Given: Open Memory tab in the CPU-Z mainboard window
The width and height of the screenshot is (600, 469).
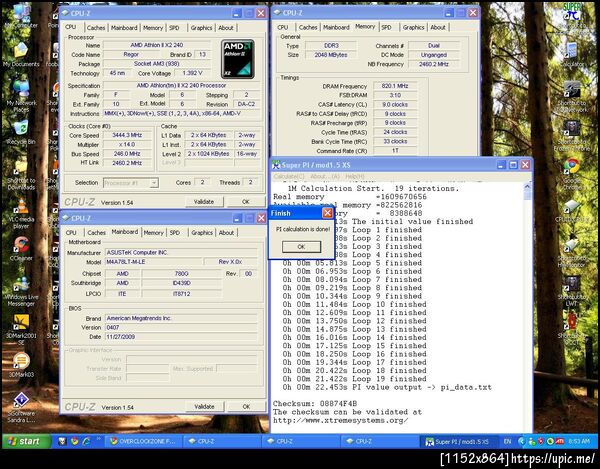Looking at the screenshot, I should [x=153, y=233].
